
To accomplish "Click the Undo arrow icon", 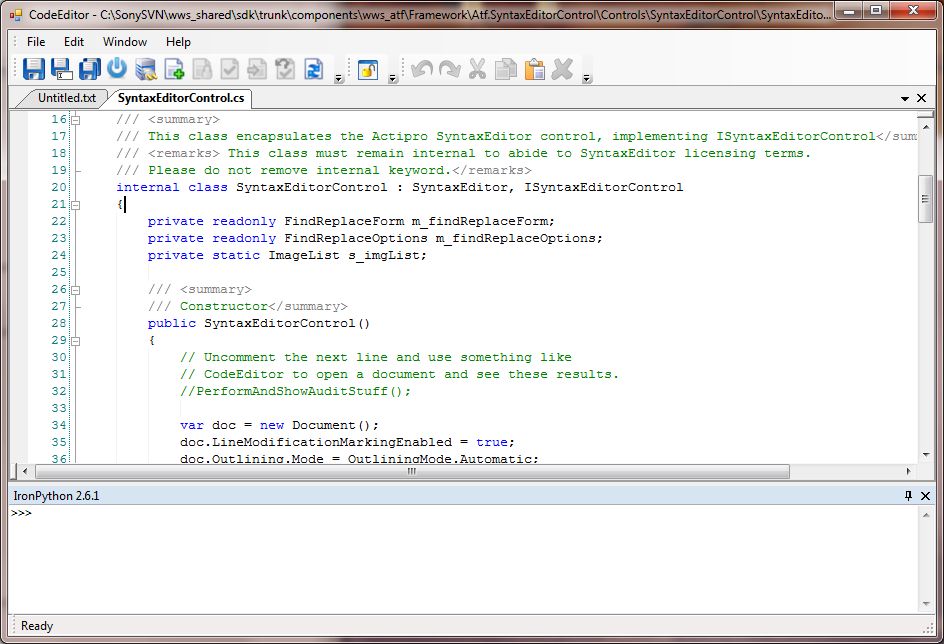I will tap(422, 69).
